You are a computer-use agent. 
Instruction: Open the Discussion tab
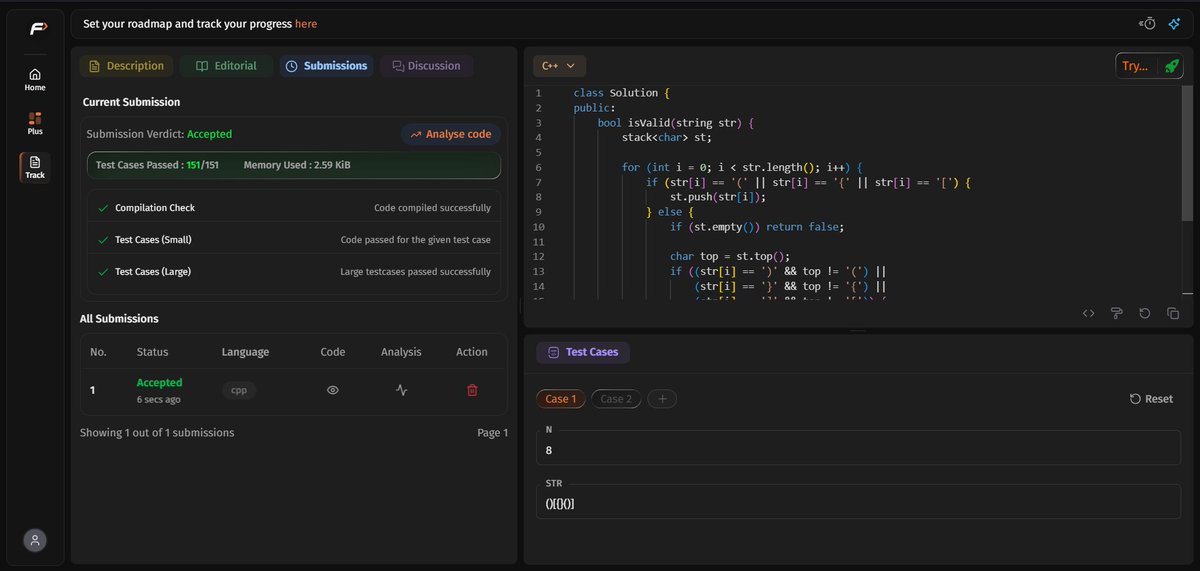(x=426, y=66)
